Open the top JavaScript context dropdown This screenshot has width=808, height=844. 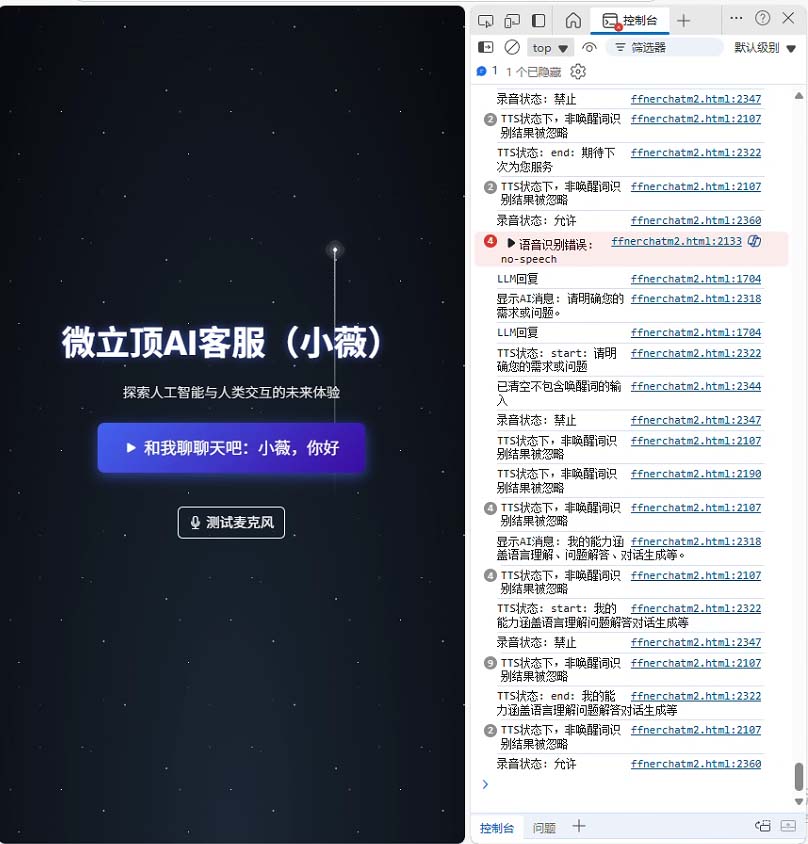pyautogui.click(x=551, y=47)
